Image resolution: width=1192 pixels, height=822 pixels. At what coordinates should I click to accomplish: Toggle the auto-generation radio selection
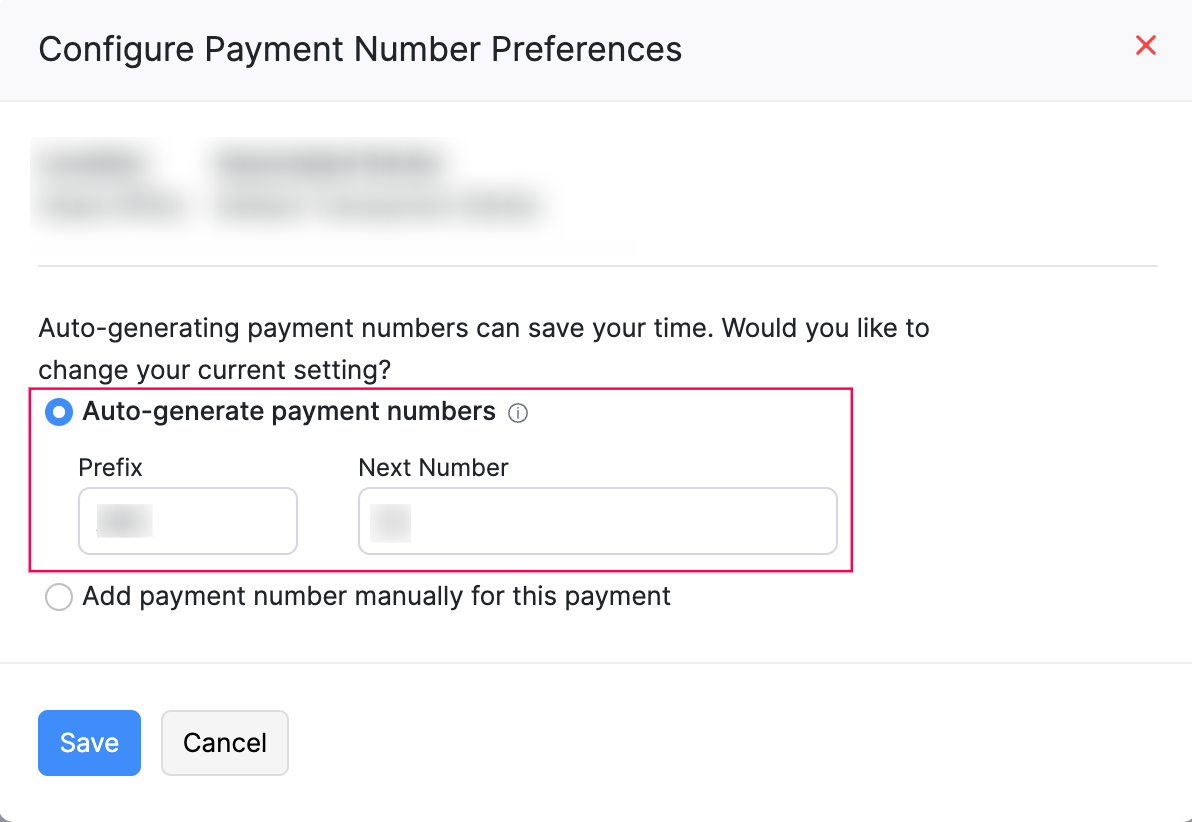(x=58, y=411)
